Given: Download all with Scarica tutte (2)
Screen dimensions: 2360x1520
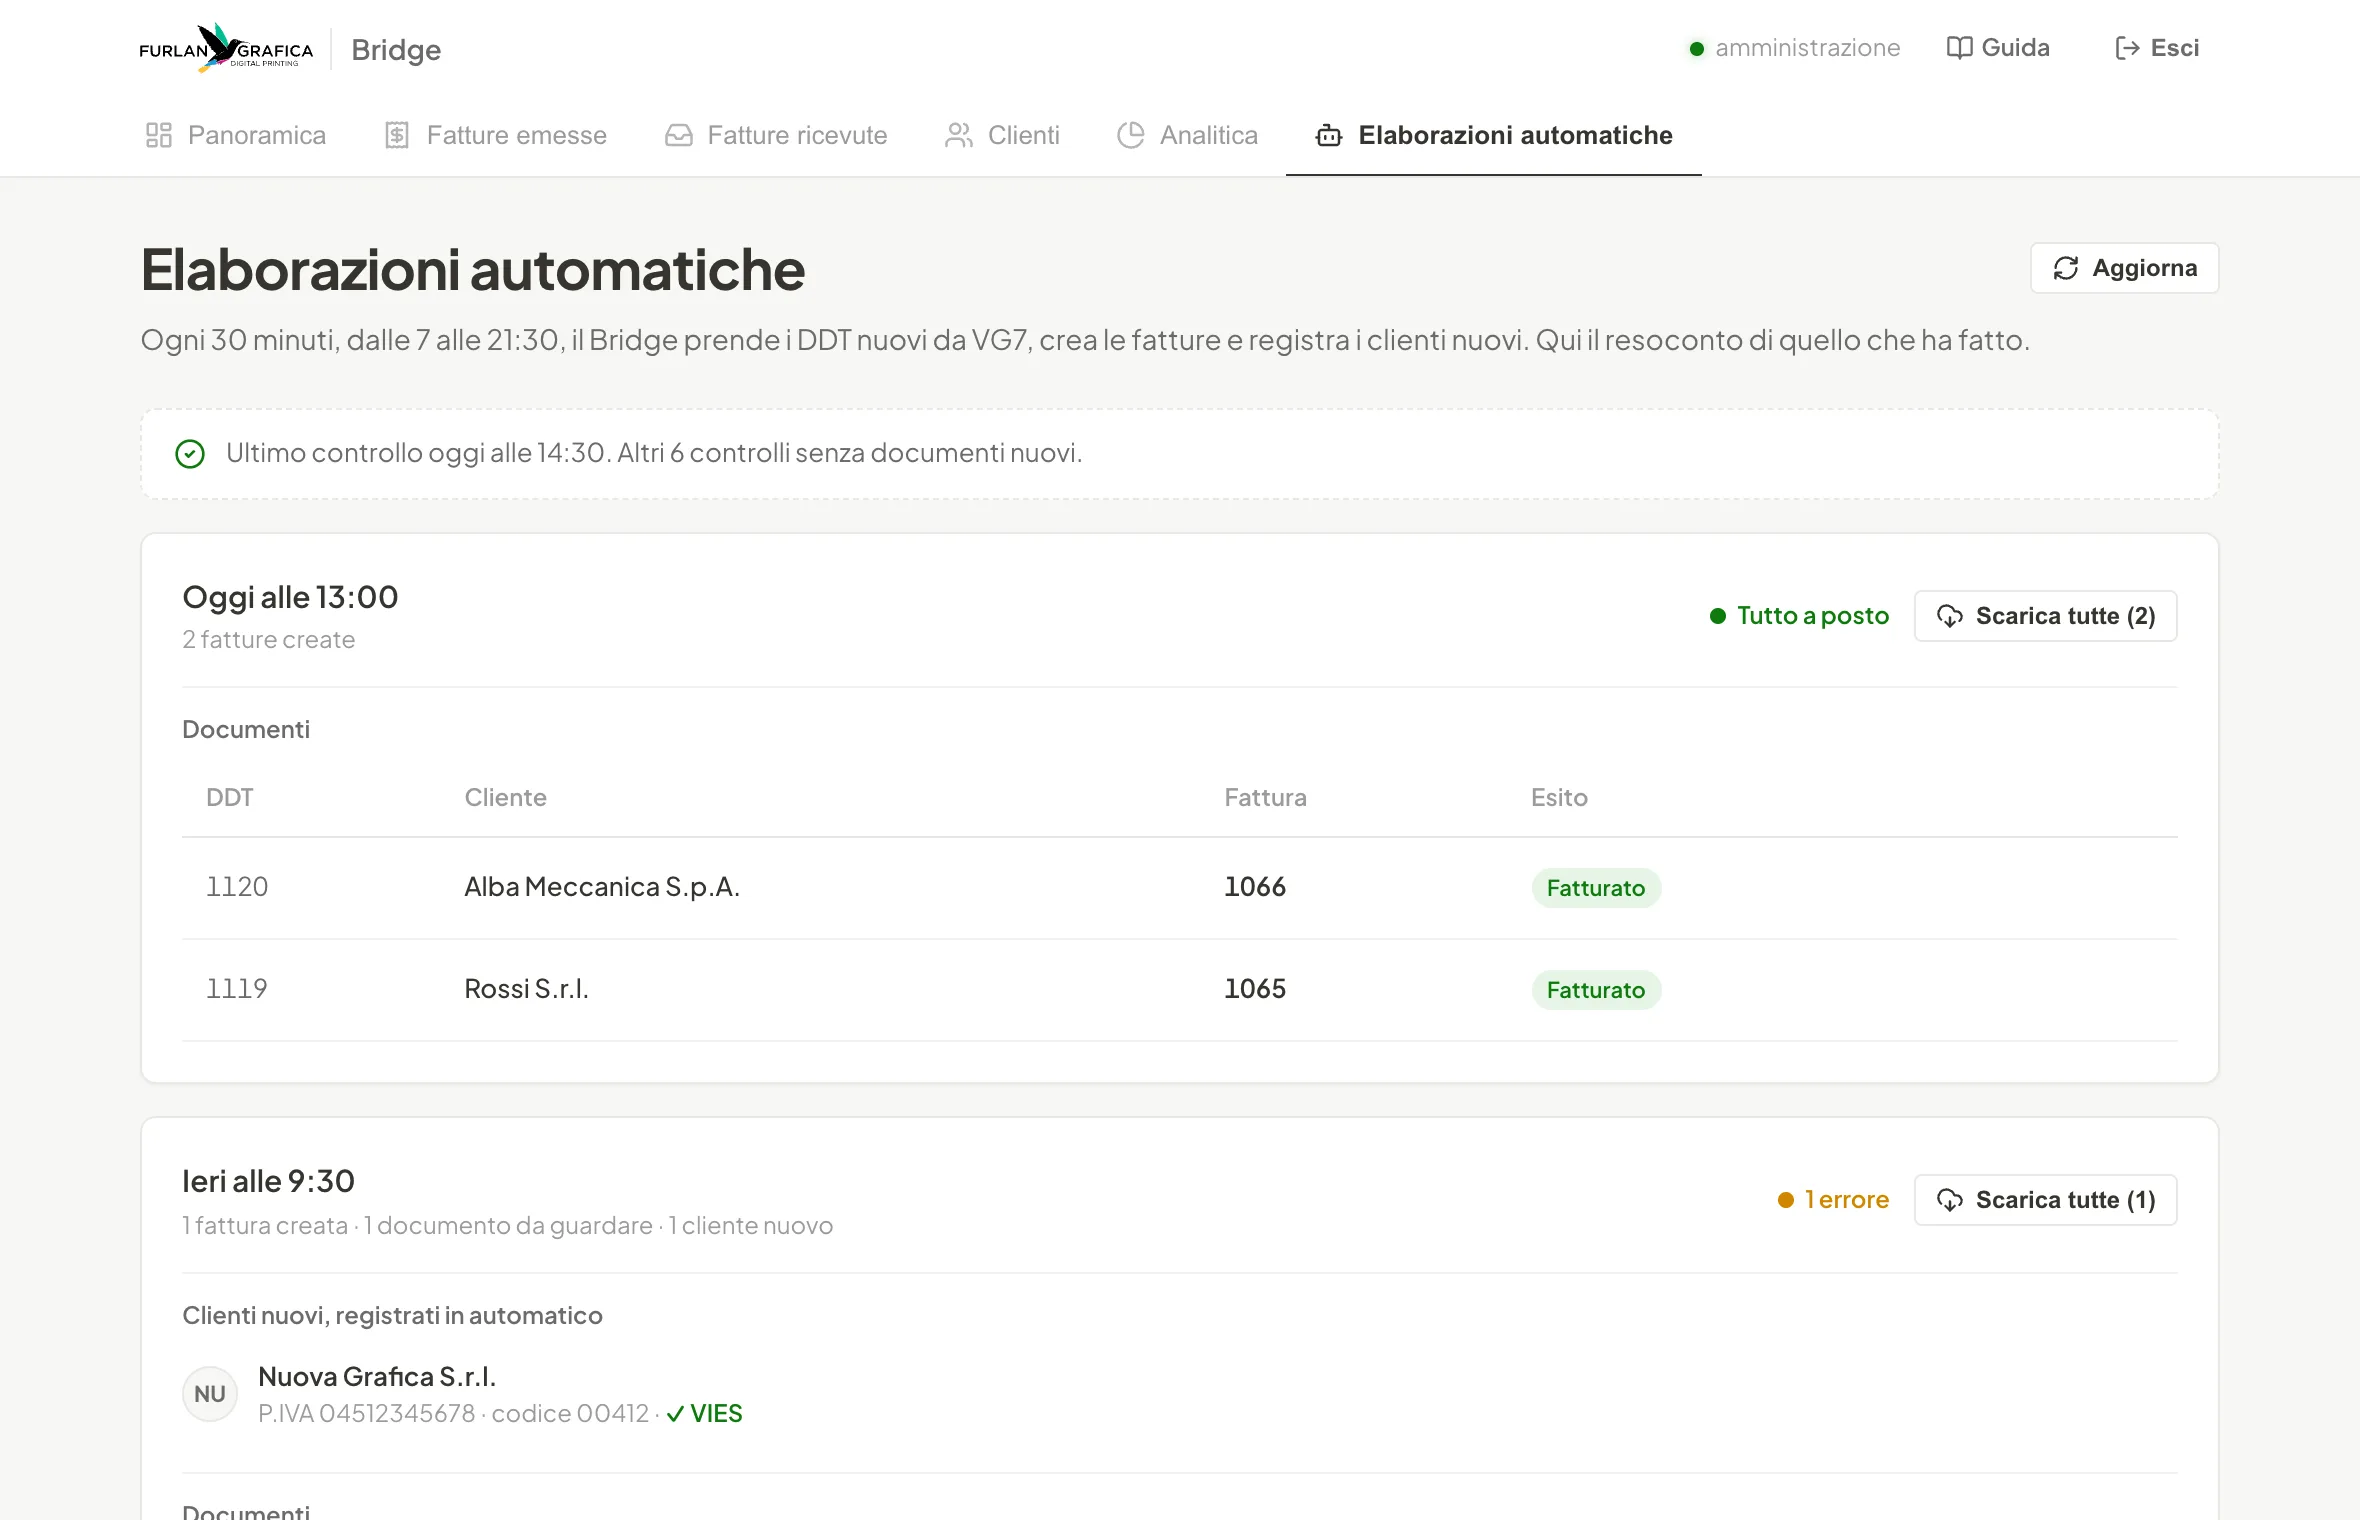Looking at the screenshot, I should pos(2046,616).
